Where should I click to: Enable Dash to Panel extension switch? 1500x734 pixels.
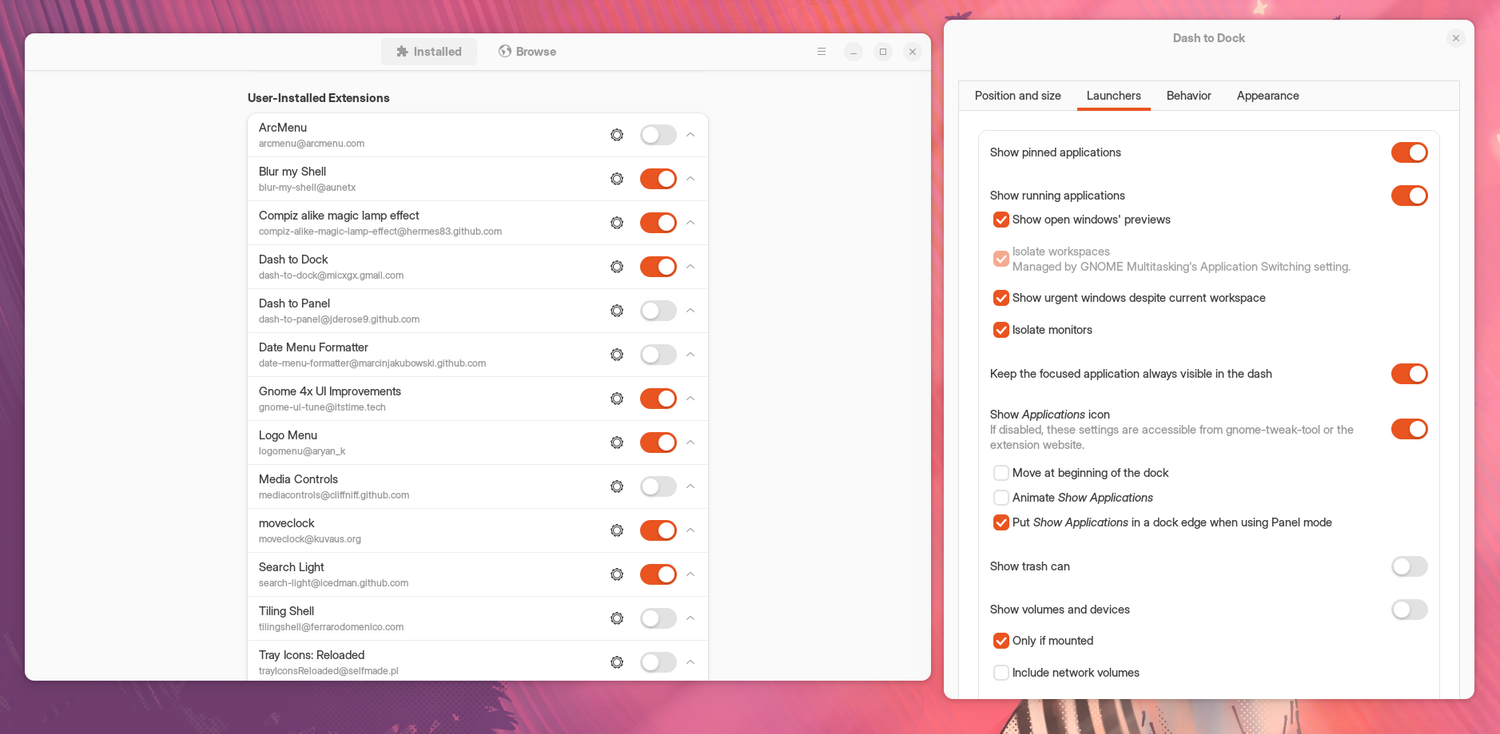point(658,311)
